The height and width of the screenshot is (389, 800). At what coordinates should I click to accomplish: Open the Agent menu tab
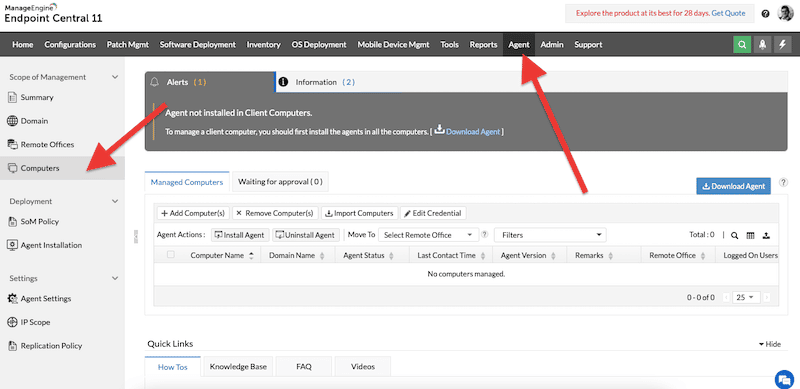519,44
